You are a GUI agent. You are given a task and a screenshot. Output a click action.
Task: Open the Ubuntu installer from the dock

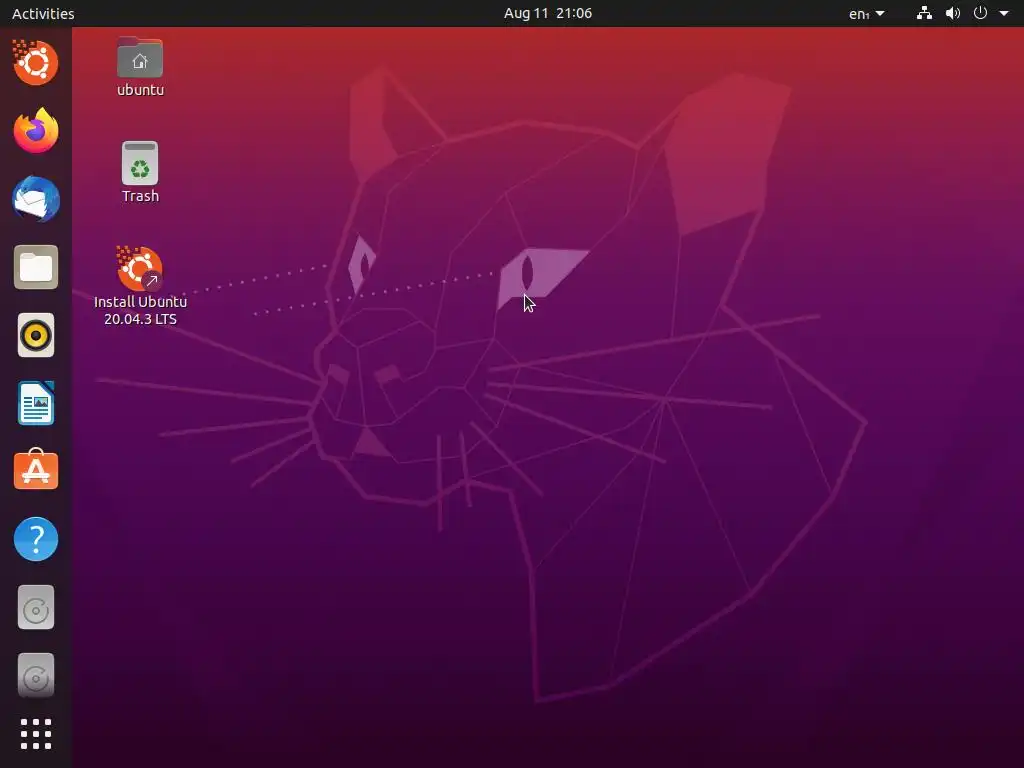click(36, 63)
